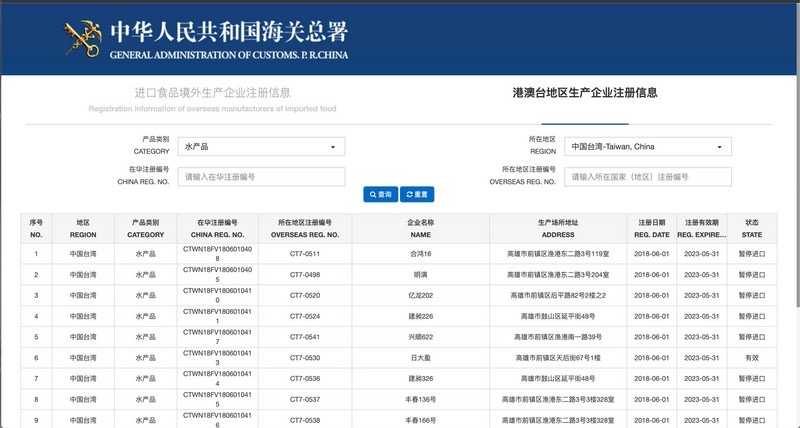Click the 产品类别 CATEGORY column header
This screenshot has height=428, width=800.
(x=145, y=229)
